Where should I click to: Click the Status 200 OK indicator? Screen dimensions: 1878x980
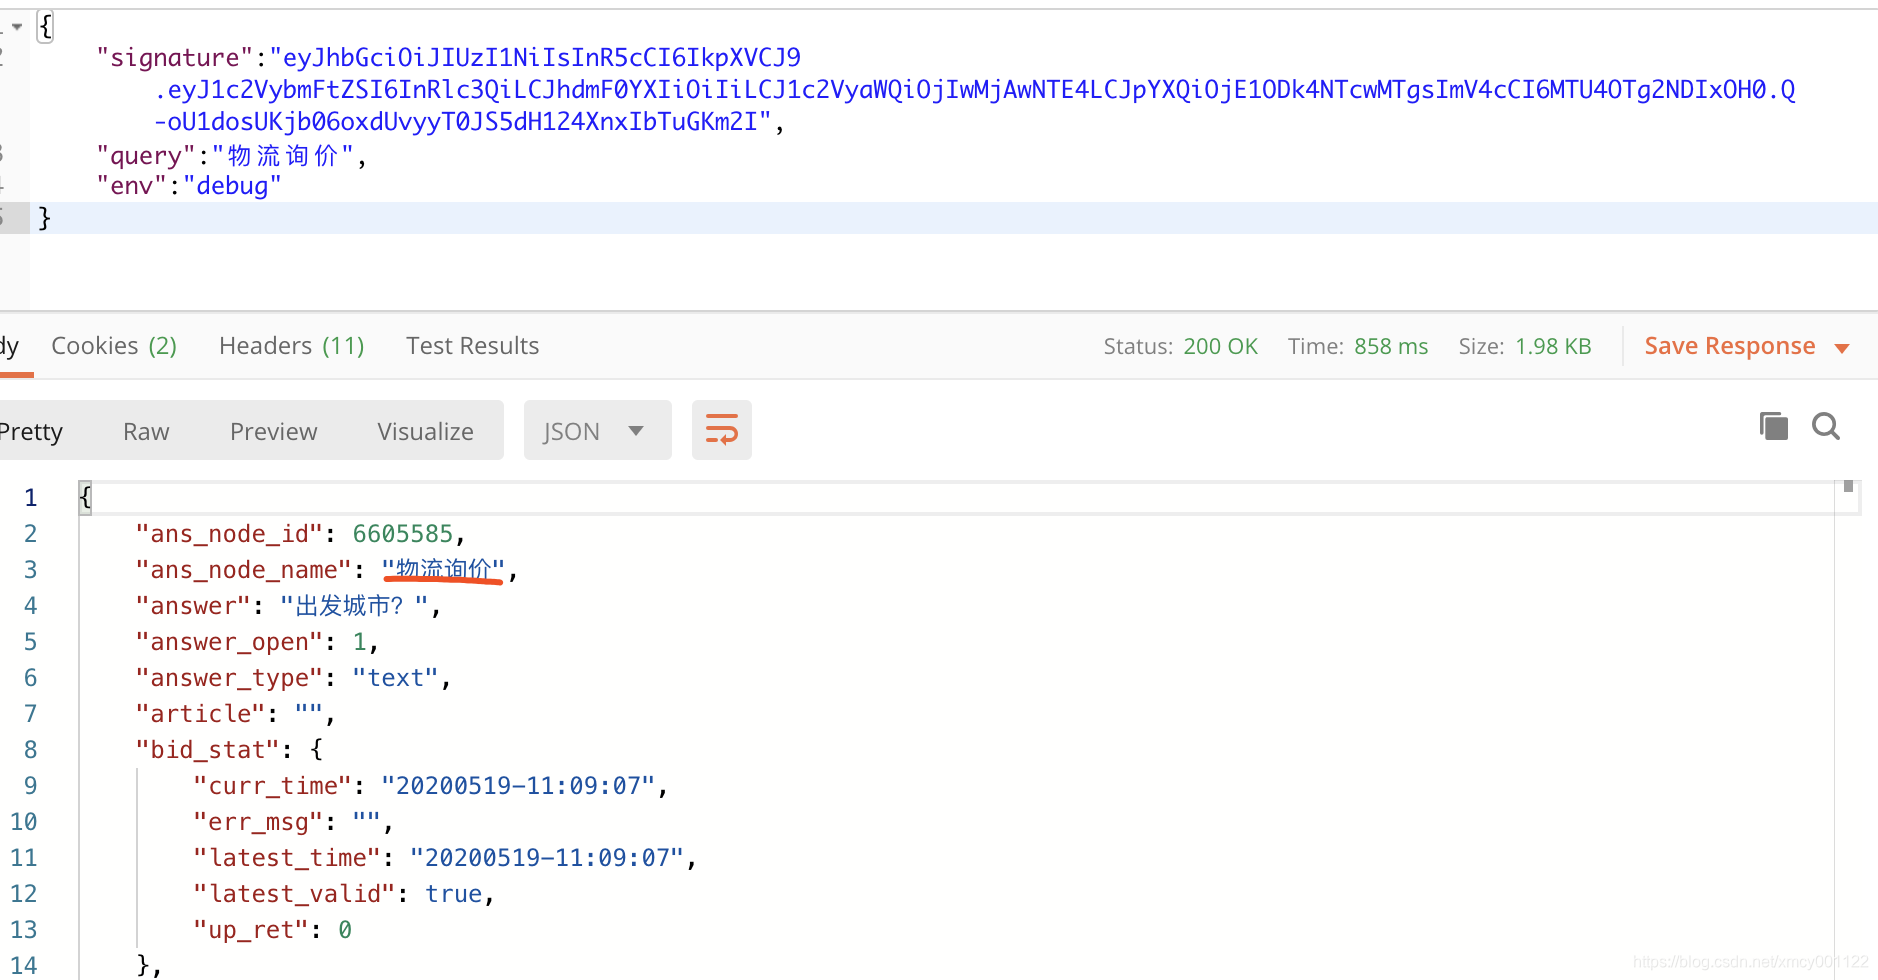coord(1180,346)
